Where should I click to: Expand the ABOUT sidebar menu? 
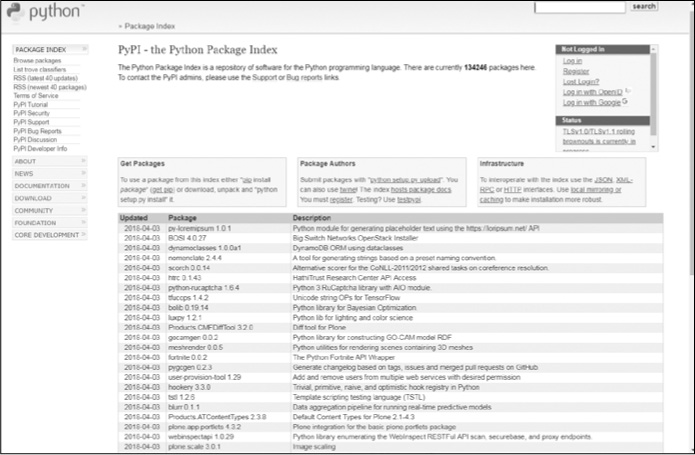click(50, 161)
